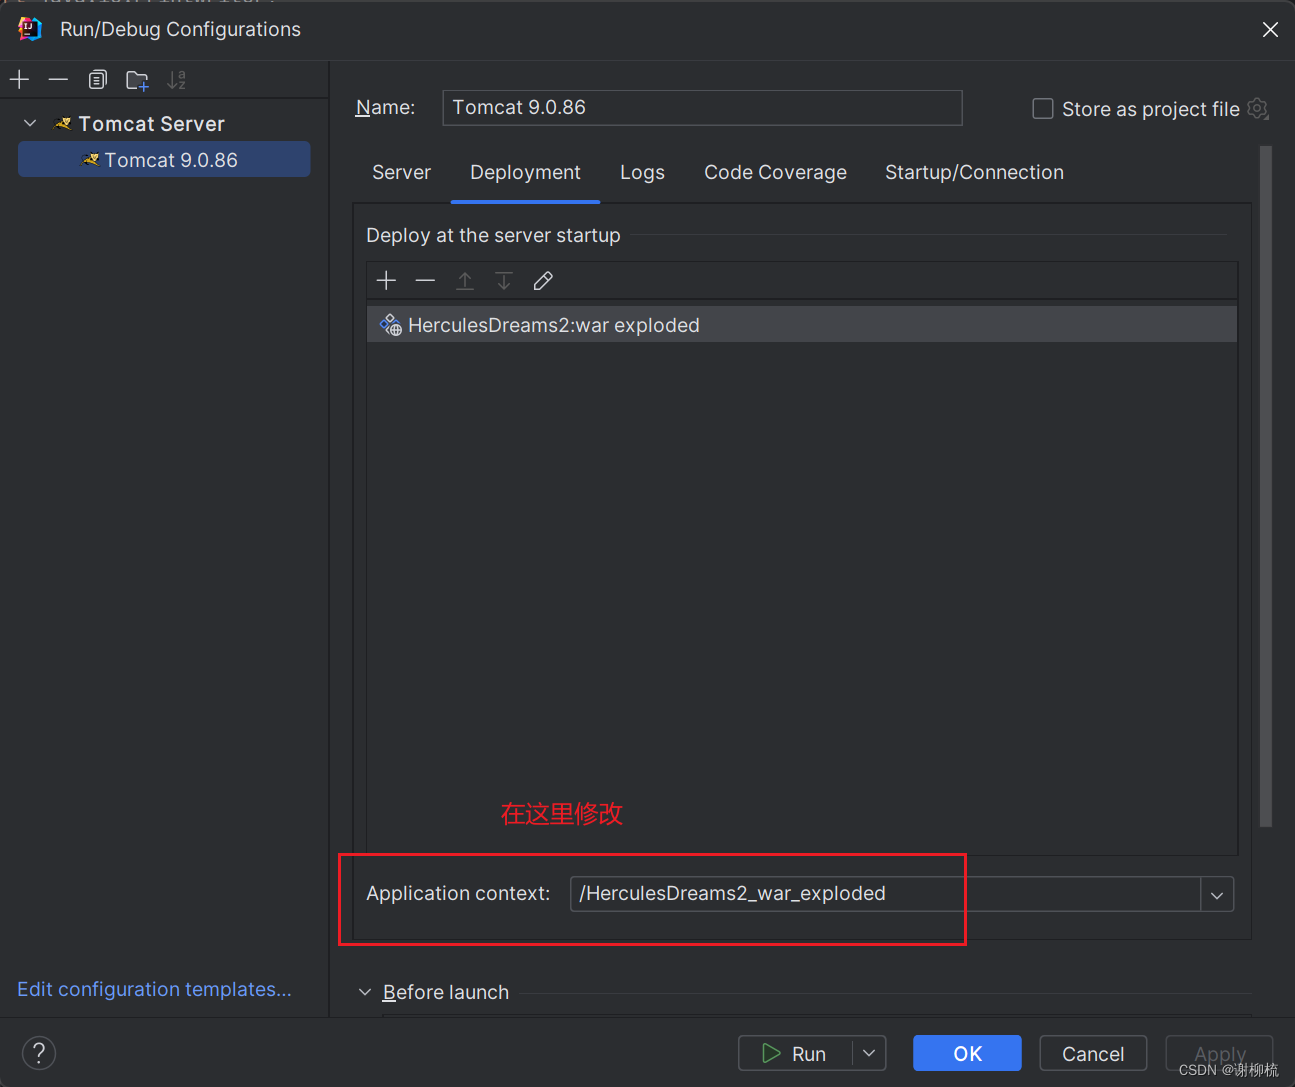Click the Application context text field
This screenshot has width=1295, height=1087.
885,894
